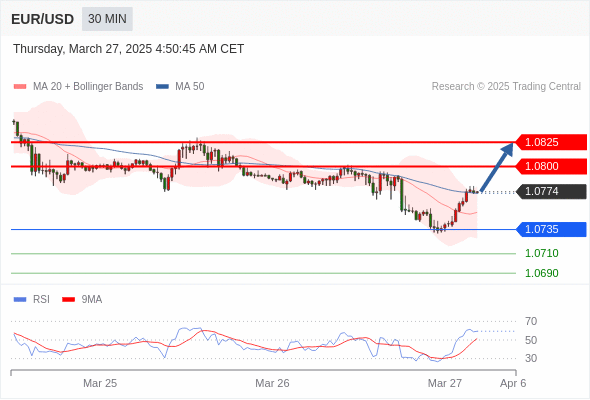Click the 9MA legend red swatch
The image size is (590, 400).
pyautogui.click(x=68, y=300)
